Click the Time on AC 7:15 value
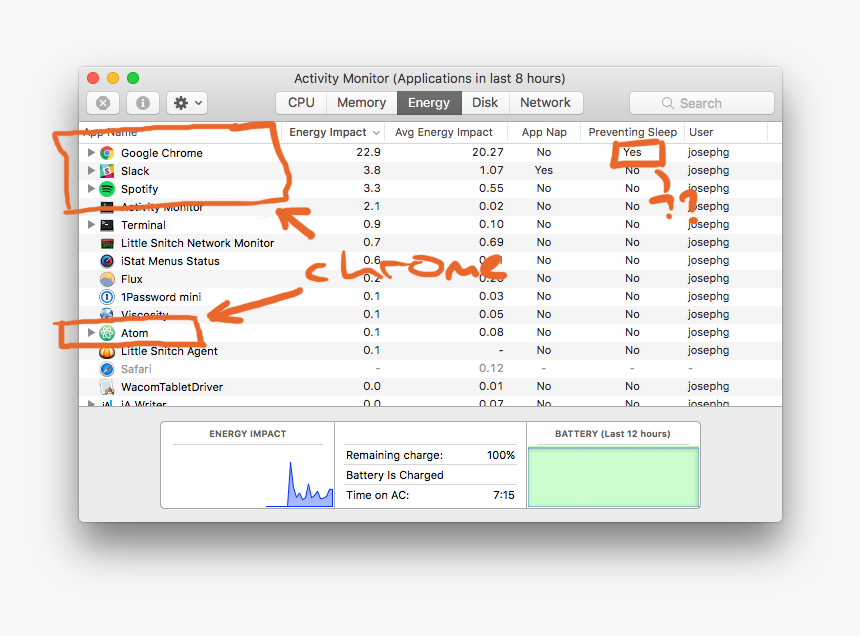The height and width of the screenshot is (636, 860). click(503, 495)
